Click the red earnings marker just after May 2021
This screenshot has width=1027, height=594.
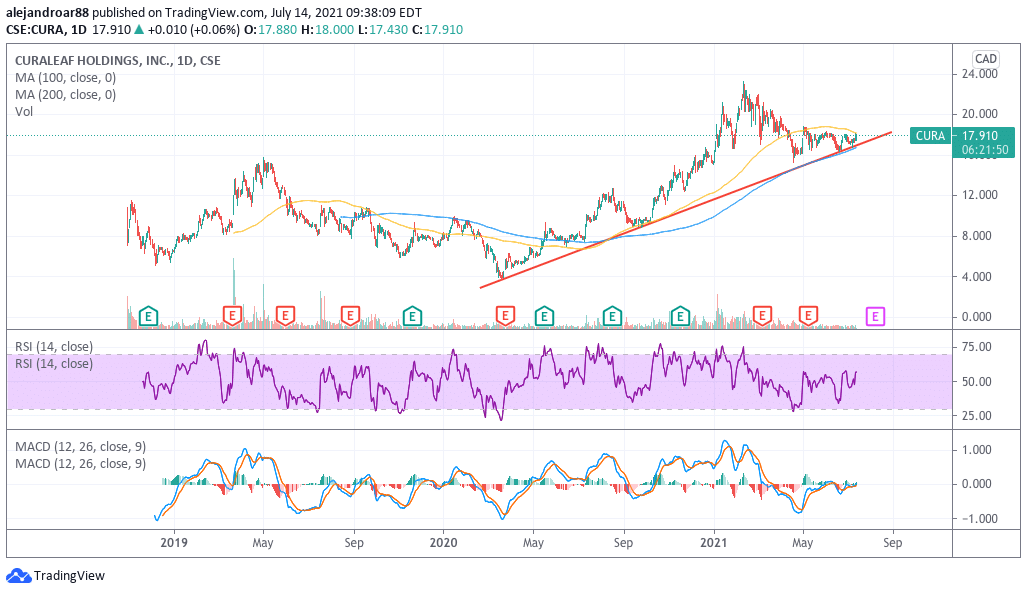point(809,316)
